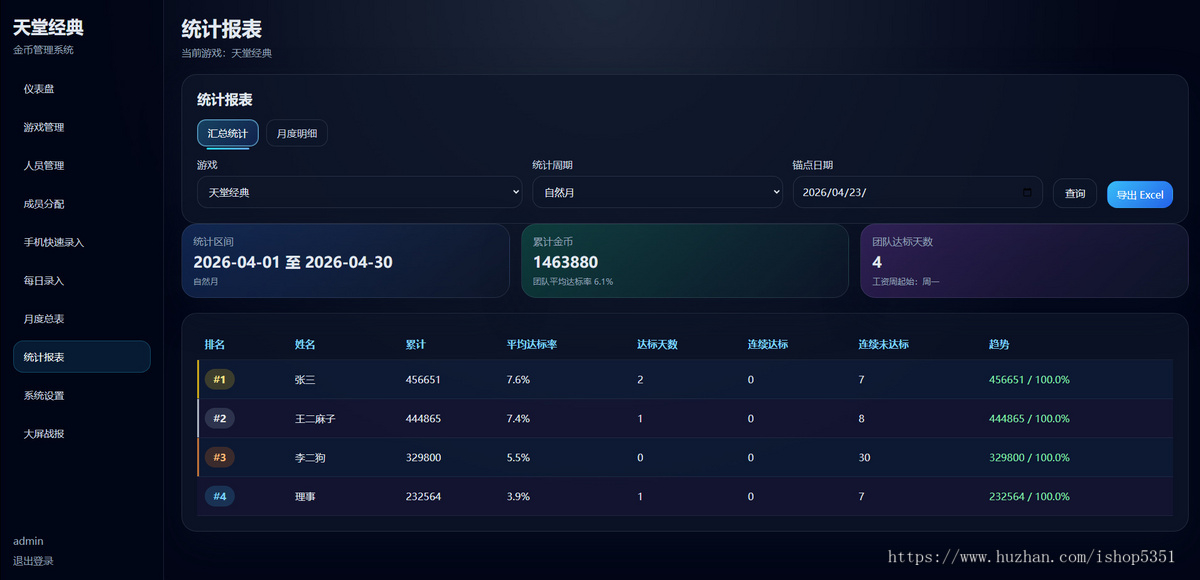The image size is (1200, 580).
Task: Open 月度总表 from the sidebar
Action: pos(82,319)
